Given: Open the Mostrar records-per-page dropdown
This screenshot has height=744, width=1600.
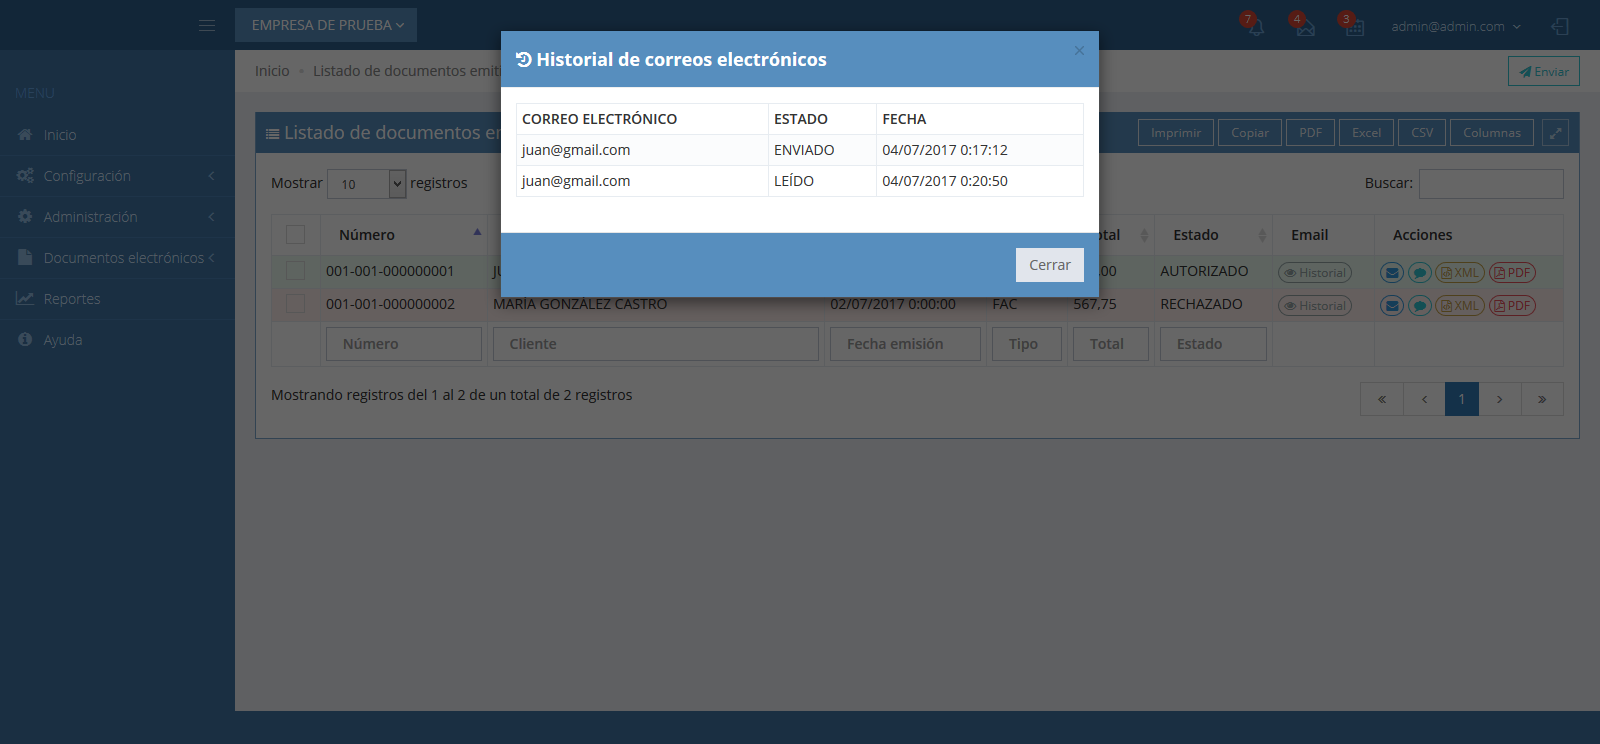Looking at the screenshot, I should tap(366, 184).
